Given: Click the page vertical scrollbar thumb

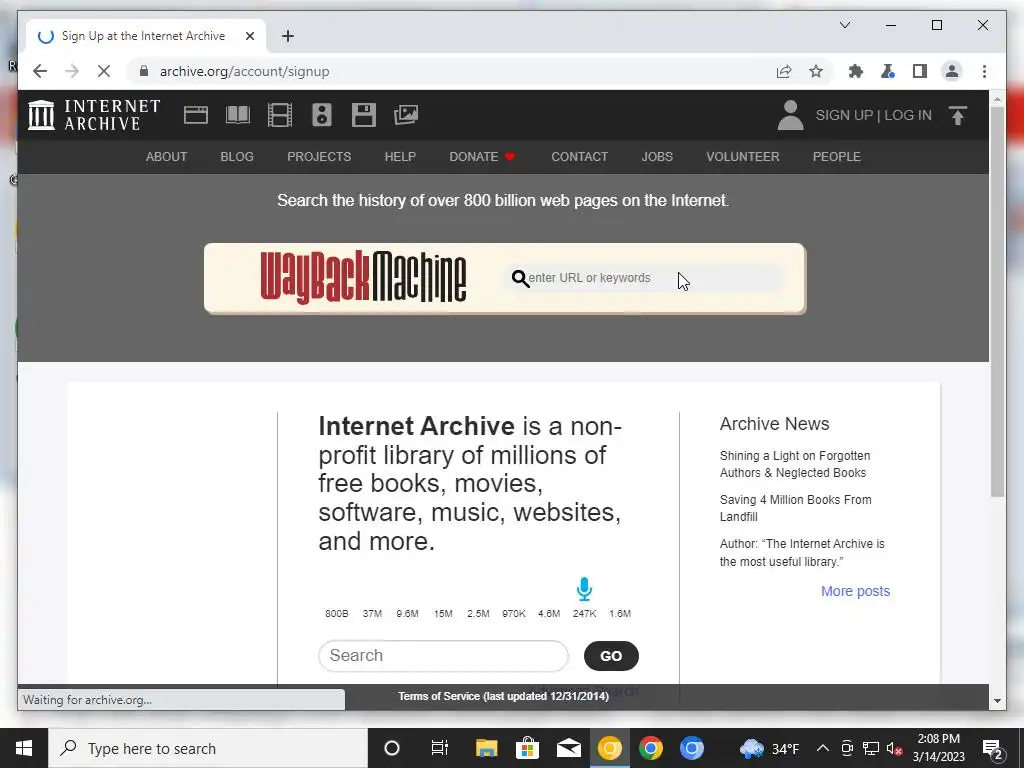Looking at the screenshot, I should tap(997, 301).
